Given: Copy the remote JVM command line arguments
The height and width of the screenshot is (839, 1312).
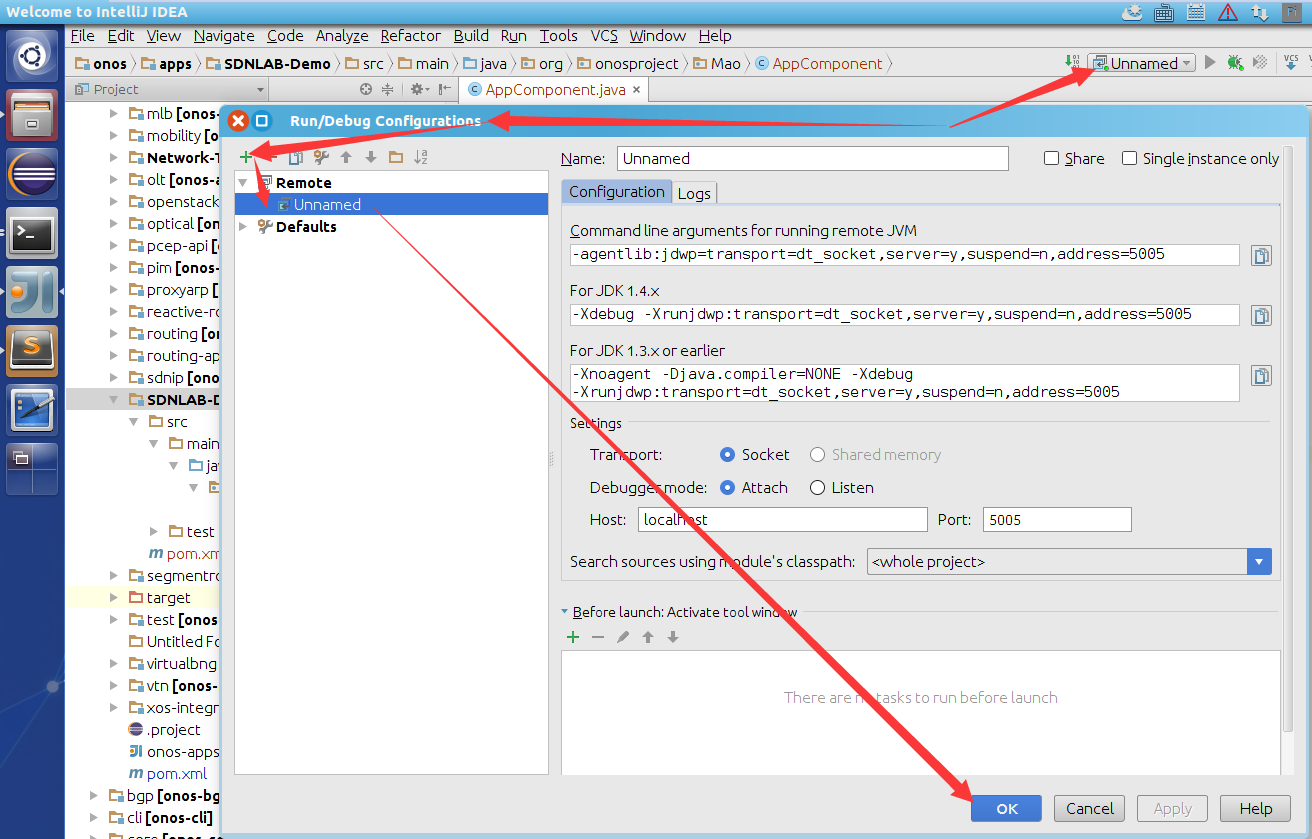Looking at the screenshot, I should 1261,255.
